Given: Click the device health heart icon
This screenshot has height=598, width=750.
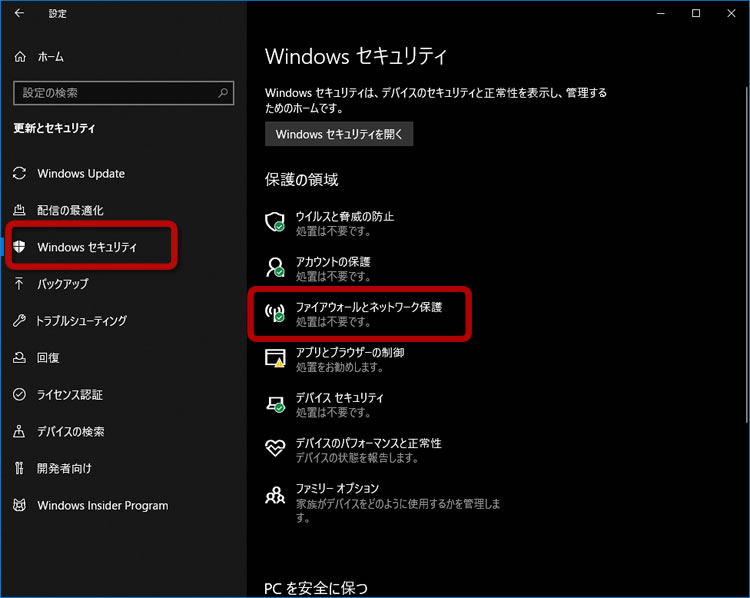Looking at the screenshot, I should (275, 448).
